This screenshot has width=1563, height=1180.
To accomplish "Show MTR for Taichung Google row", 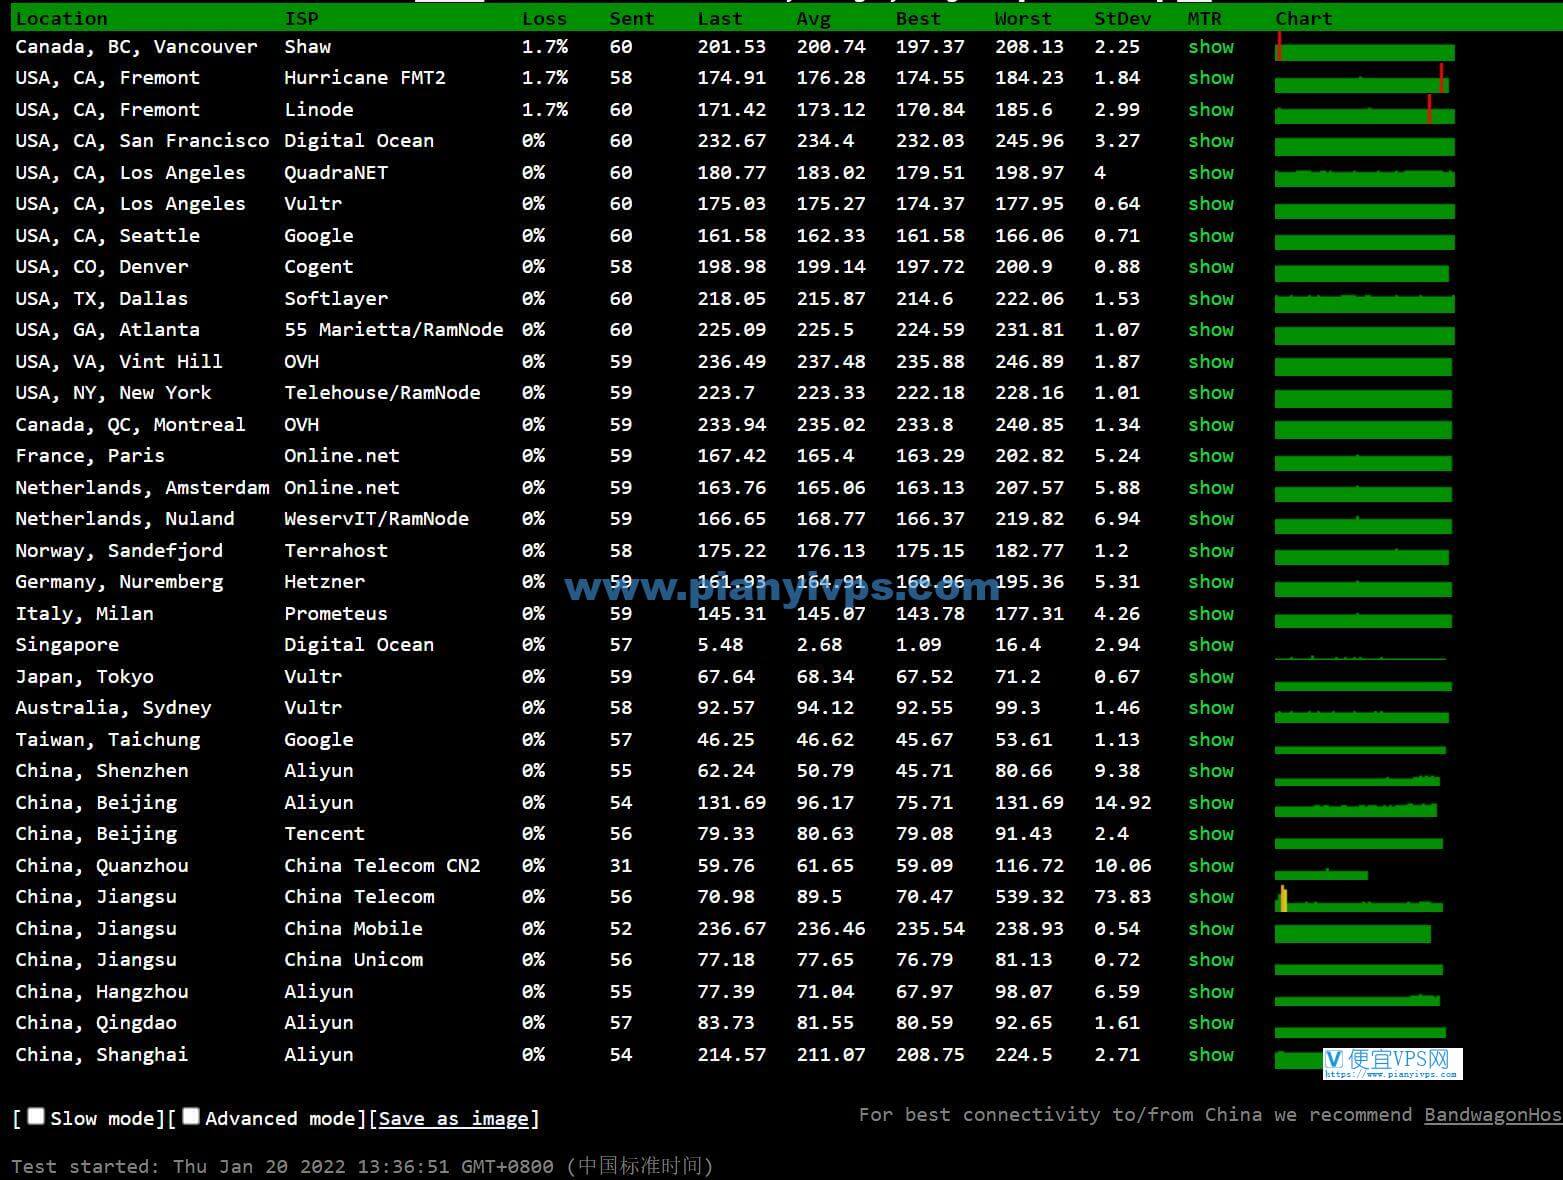I will pos(1211,740).
